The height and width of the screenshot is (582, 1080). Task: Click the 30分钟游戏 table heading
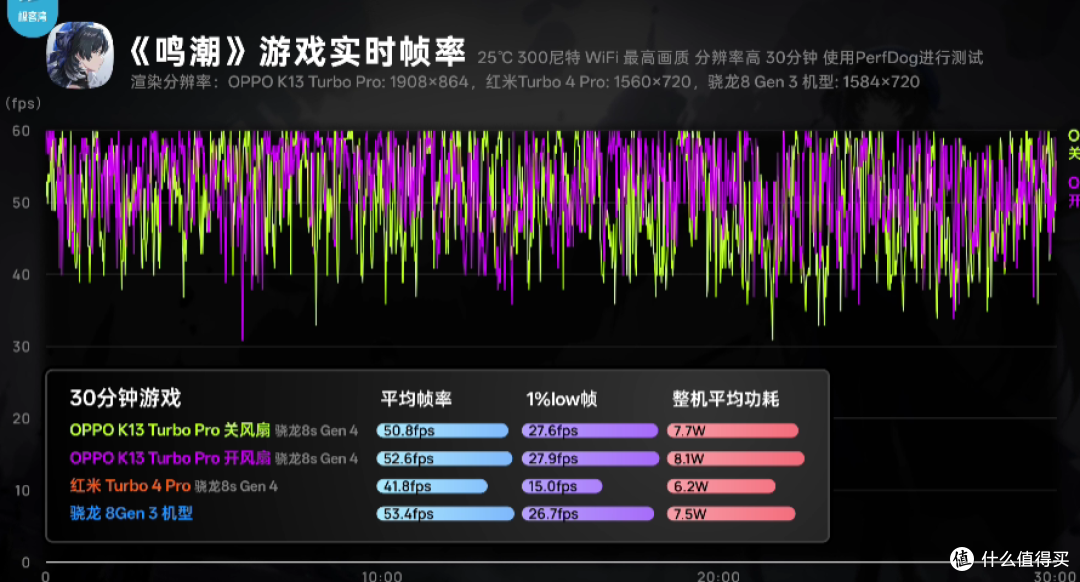click(x=125, y=398)
